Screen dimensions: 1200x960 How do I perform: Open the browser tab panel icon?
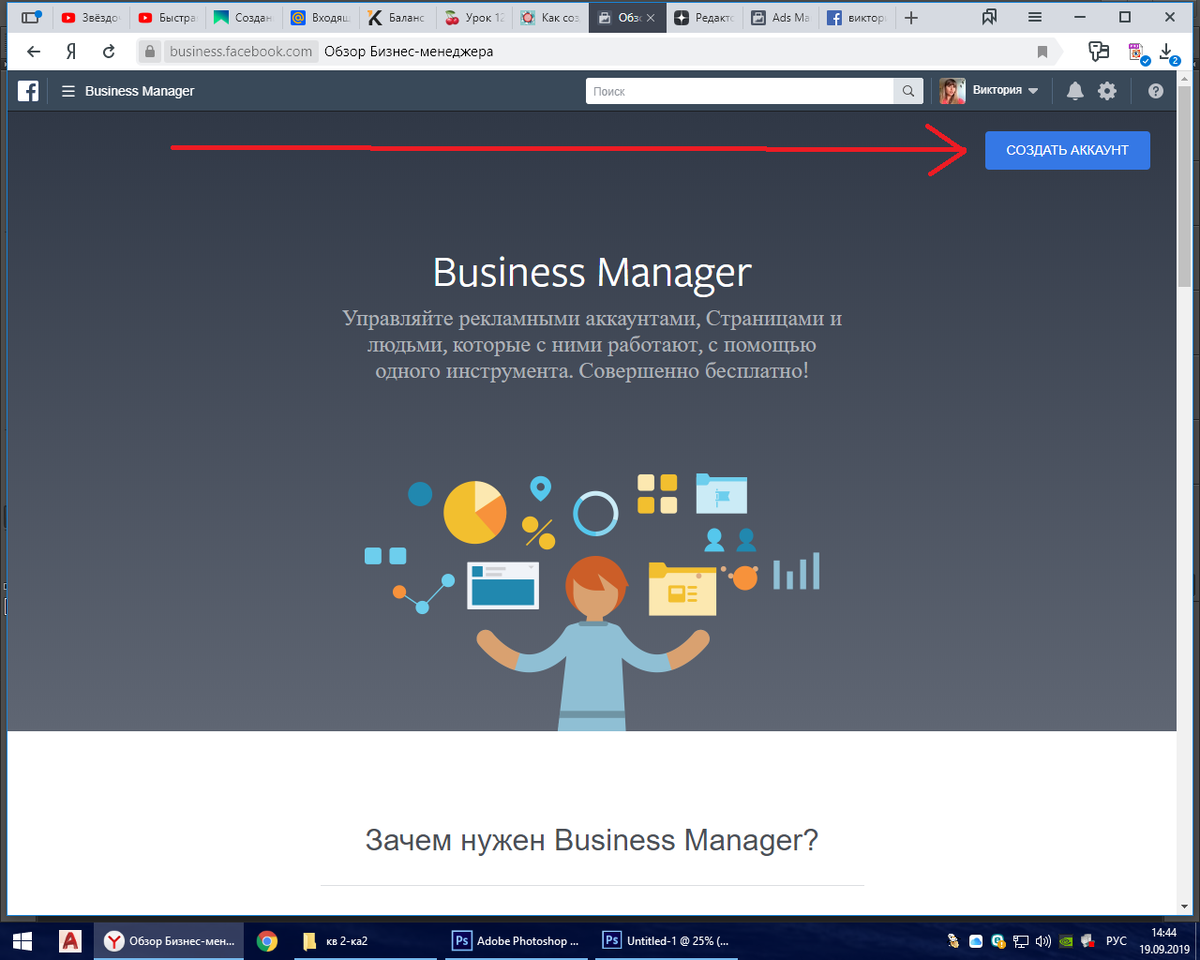pos(32,17)
